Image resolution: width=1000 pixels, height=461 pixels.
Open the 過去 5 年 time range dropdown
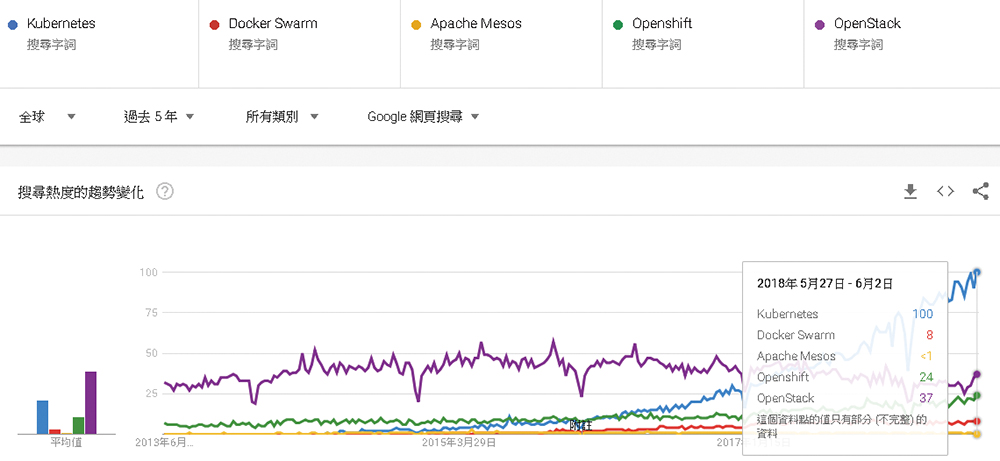[x=158, y=117]
